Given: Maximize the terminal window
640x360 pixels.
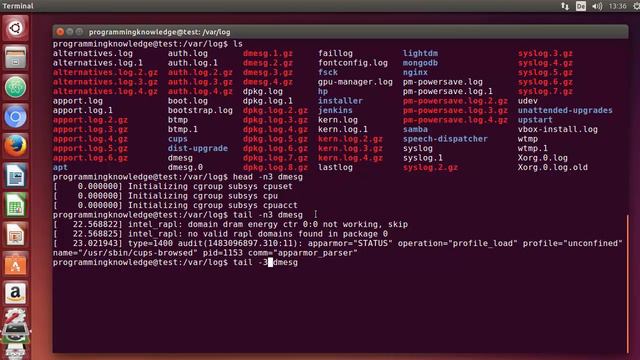Looking at the screenshot, I should (79, 32).
